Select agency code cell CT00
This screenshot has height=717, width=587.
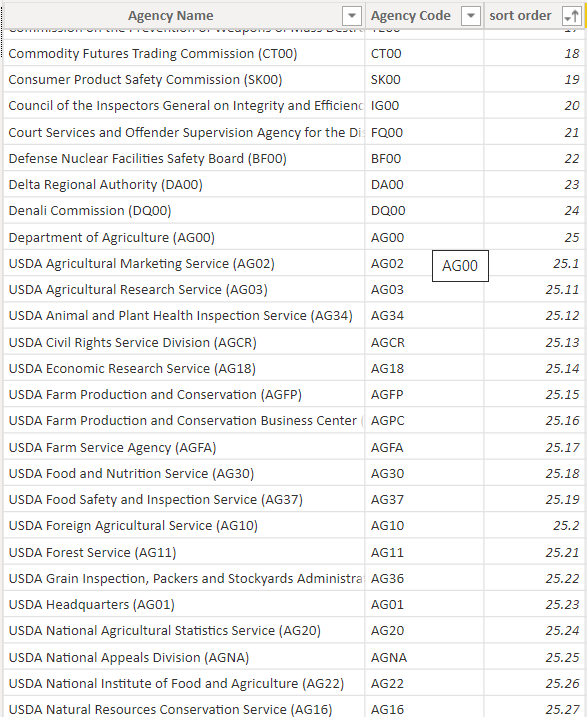[x=424, y=54]
